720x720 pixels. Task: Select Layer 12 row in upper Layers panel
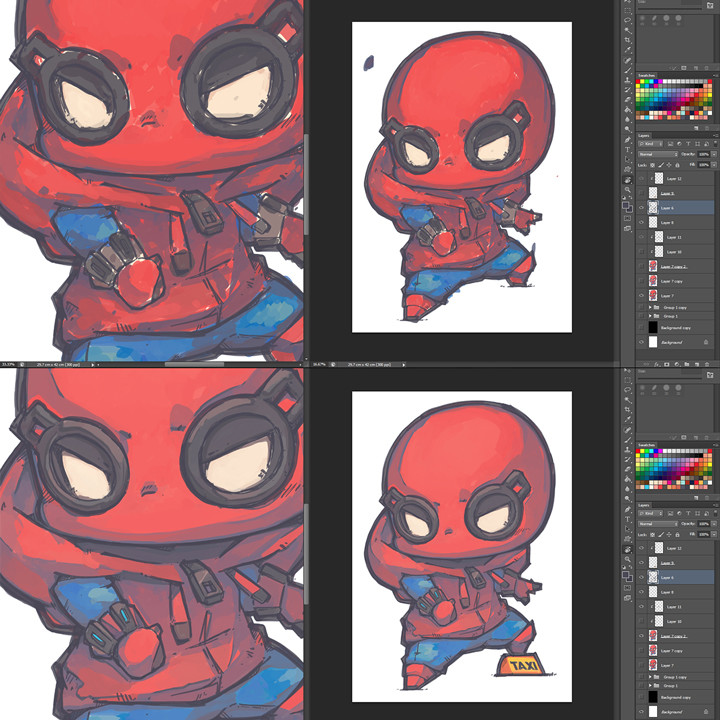[x=675, y=179]
